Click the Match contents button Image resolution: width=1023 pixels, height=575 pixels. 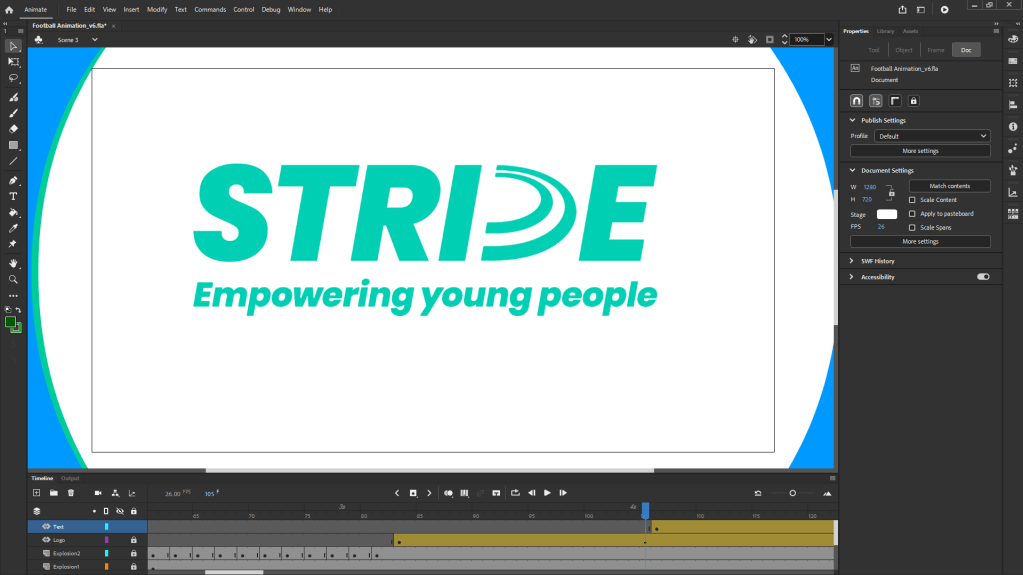(949, 186)
